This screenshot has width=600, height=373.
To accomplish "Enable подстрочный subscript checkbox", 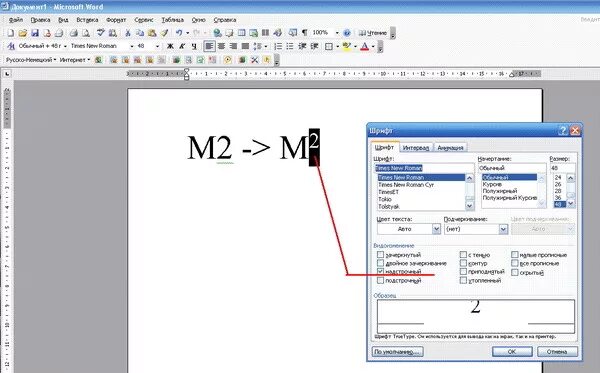I will [380, 280].
